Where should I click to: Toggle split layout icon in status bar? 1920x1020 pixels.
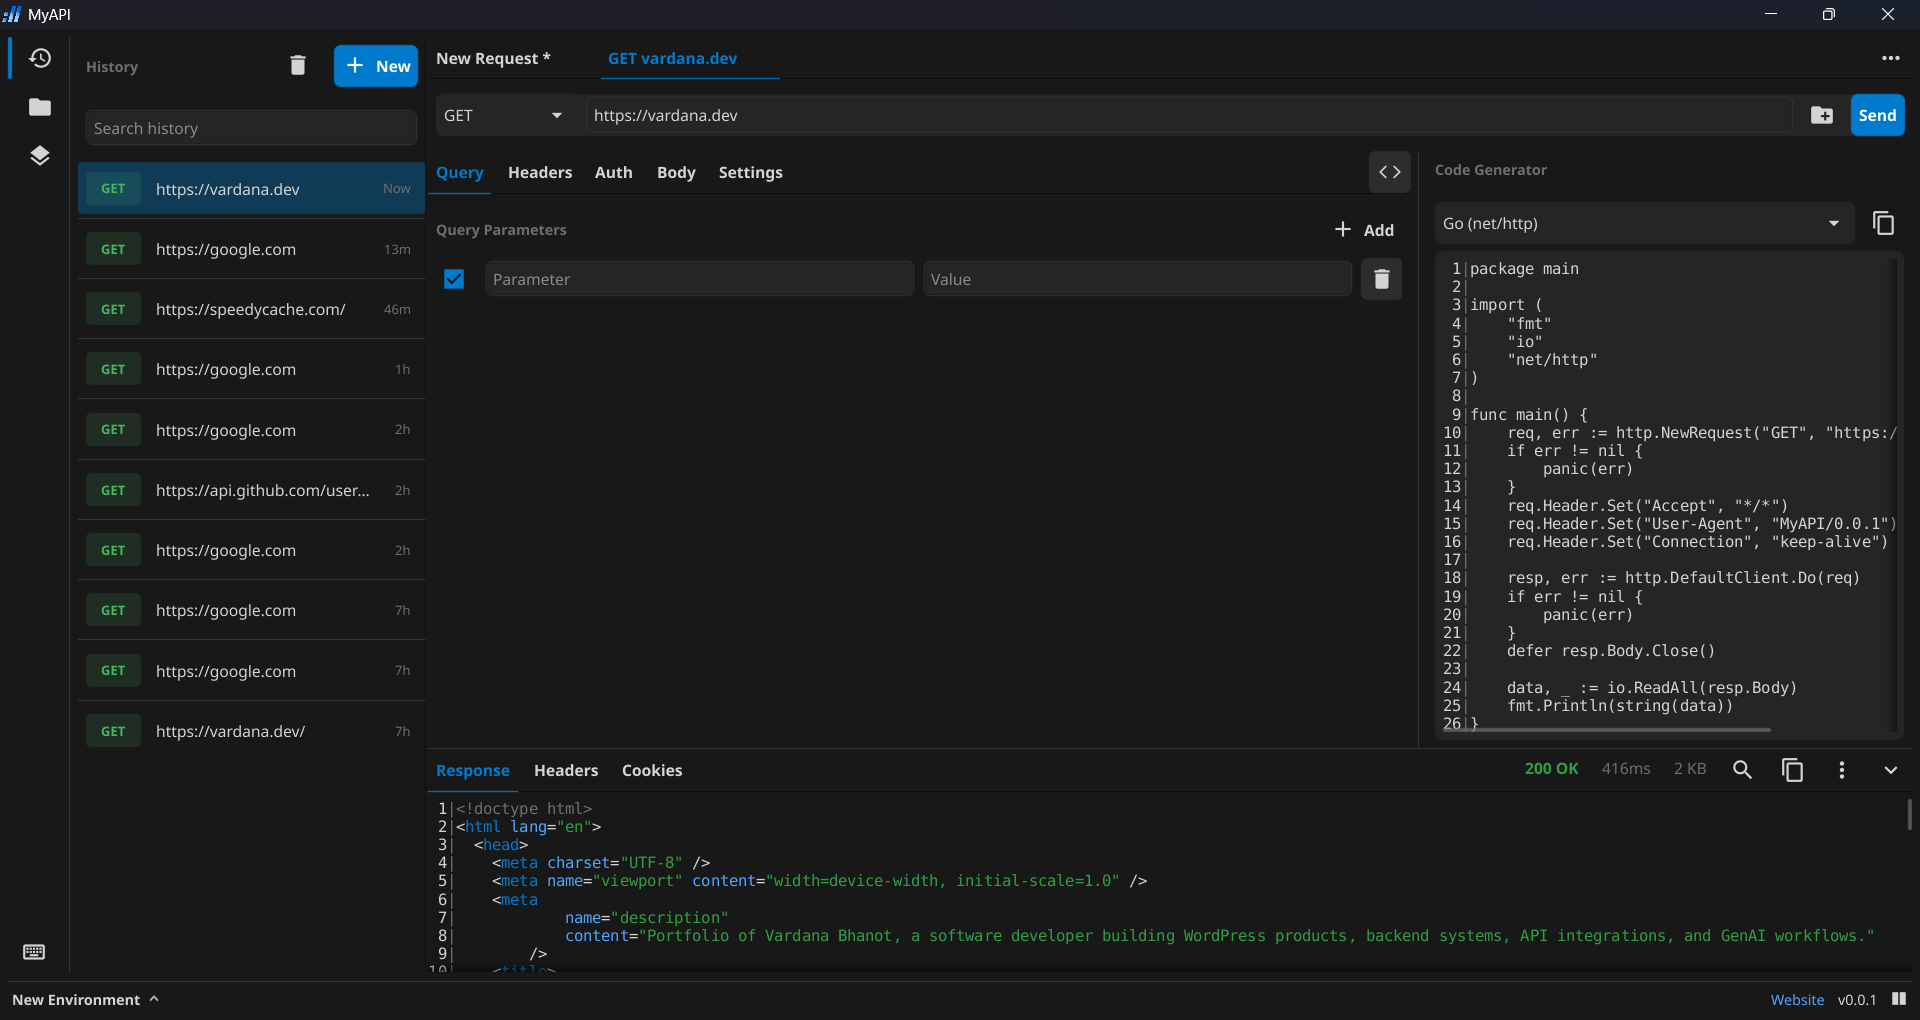[1899, 999]
